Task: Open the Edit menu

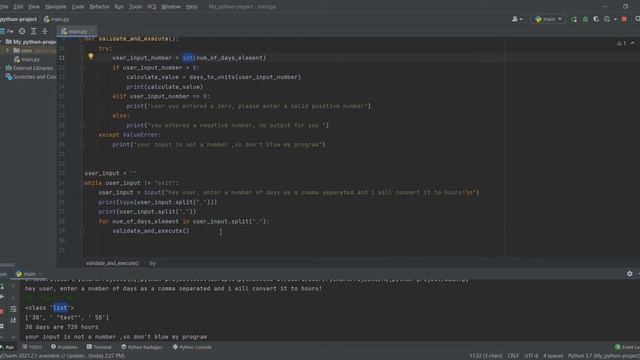Action: [18, 7]
